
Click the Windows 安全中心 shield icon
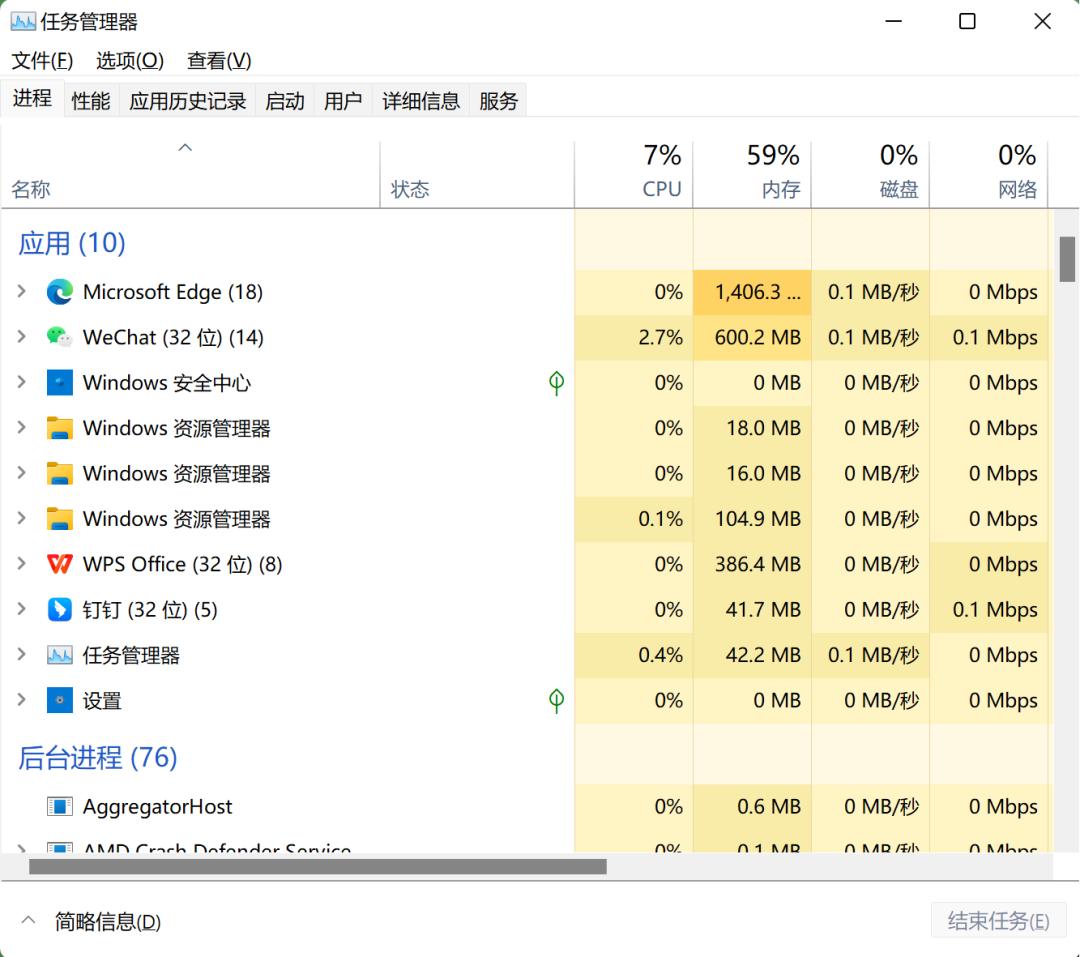click(x=59, y=382)
